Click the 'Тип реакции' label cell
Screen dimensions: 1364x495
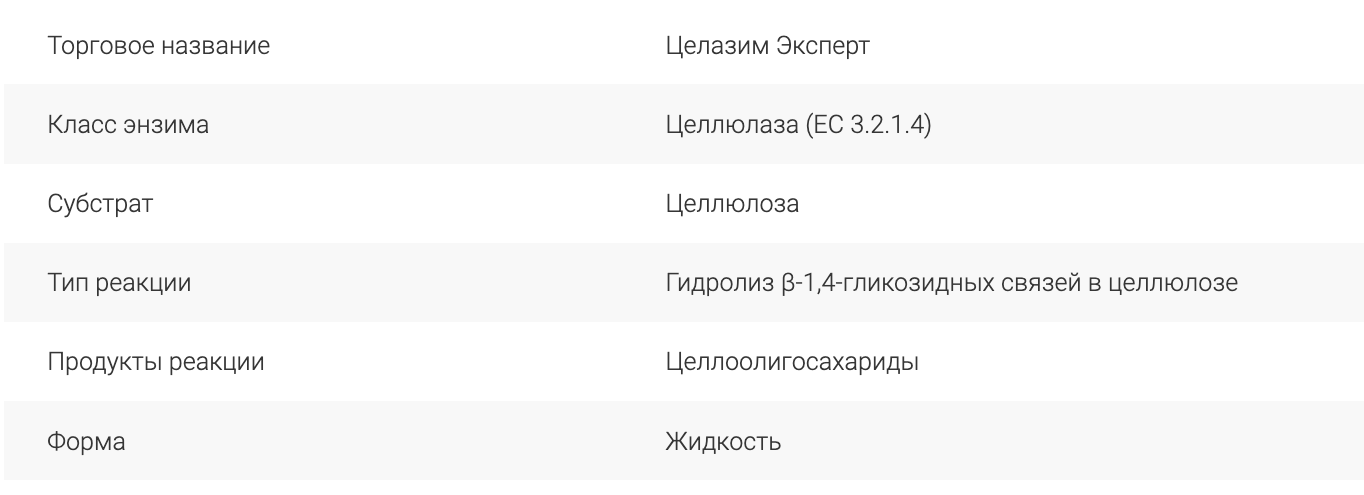coord(120,283)
